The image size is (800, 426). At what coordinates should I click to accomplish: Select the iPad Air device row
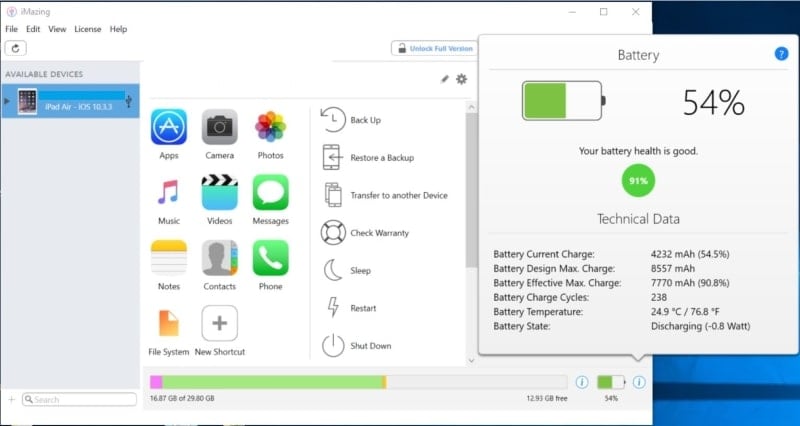point(70,101)
